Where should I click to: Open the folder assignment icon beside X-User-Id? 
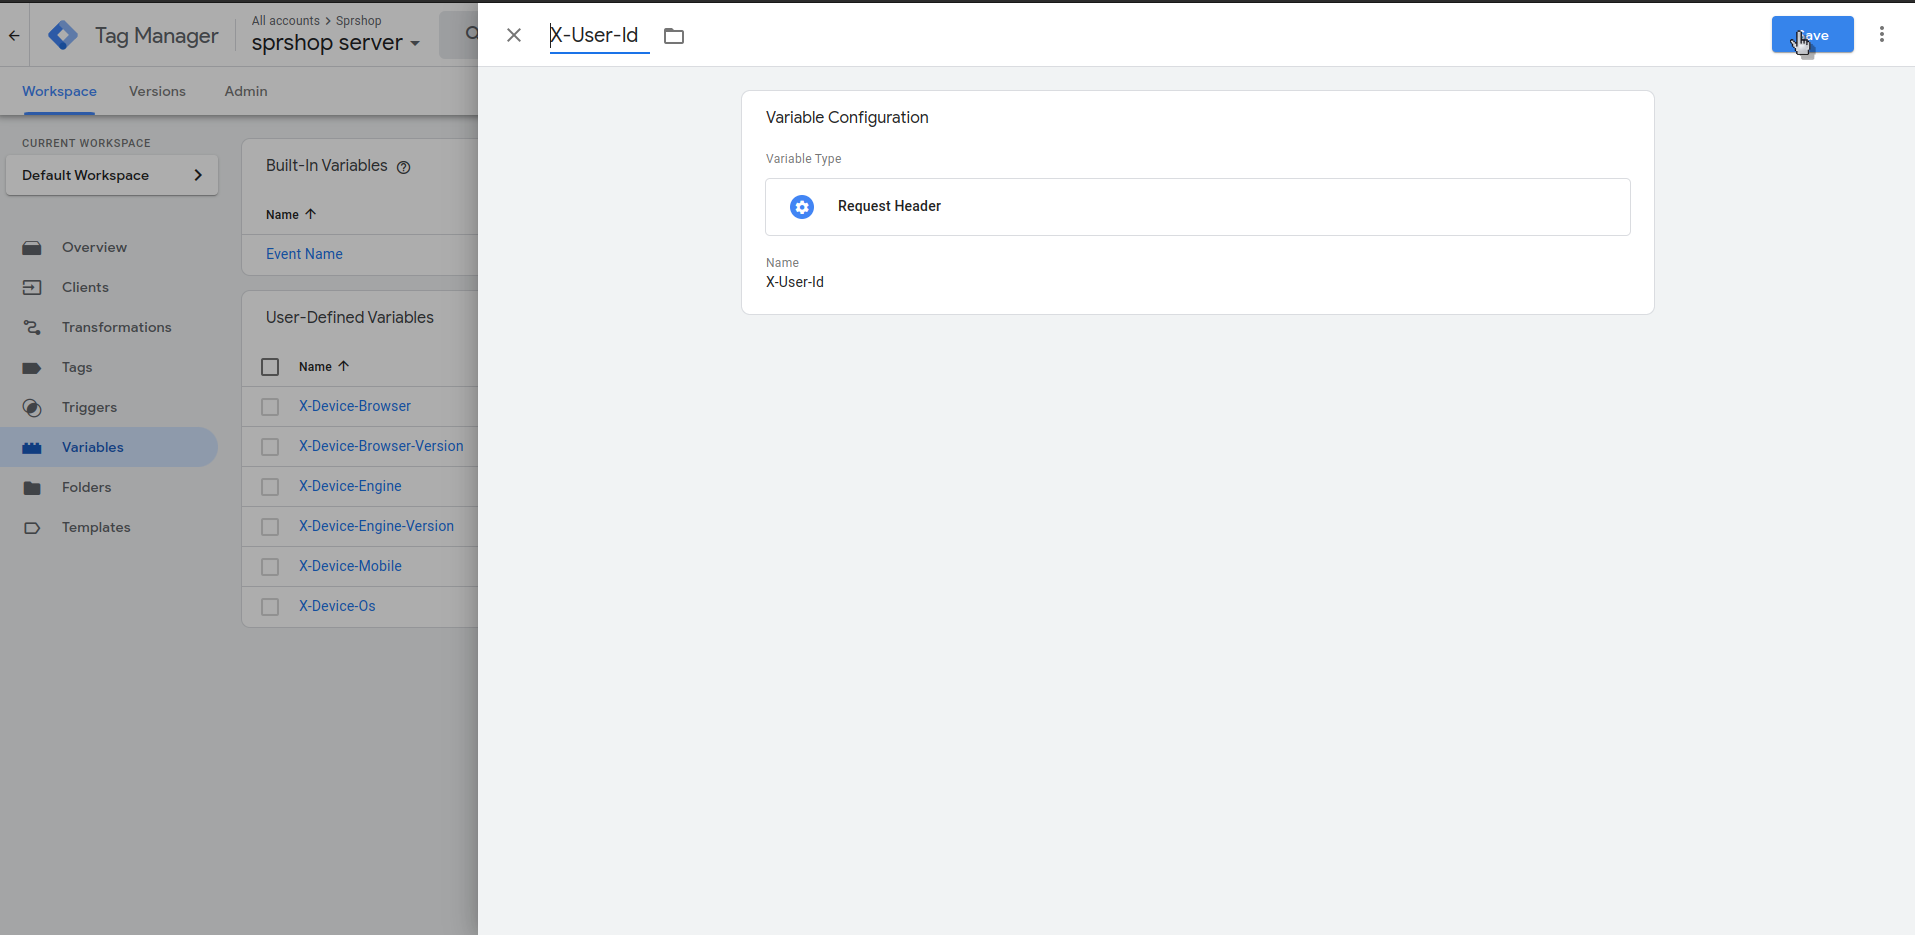(674, 35)
